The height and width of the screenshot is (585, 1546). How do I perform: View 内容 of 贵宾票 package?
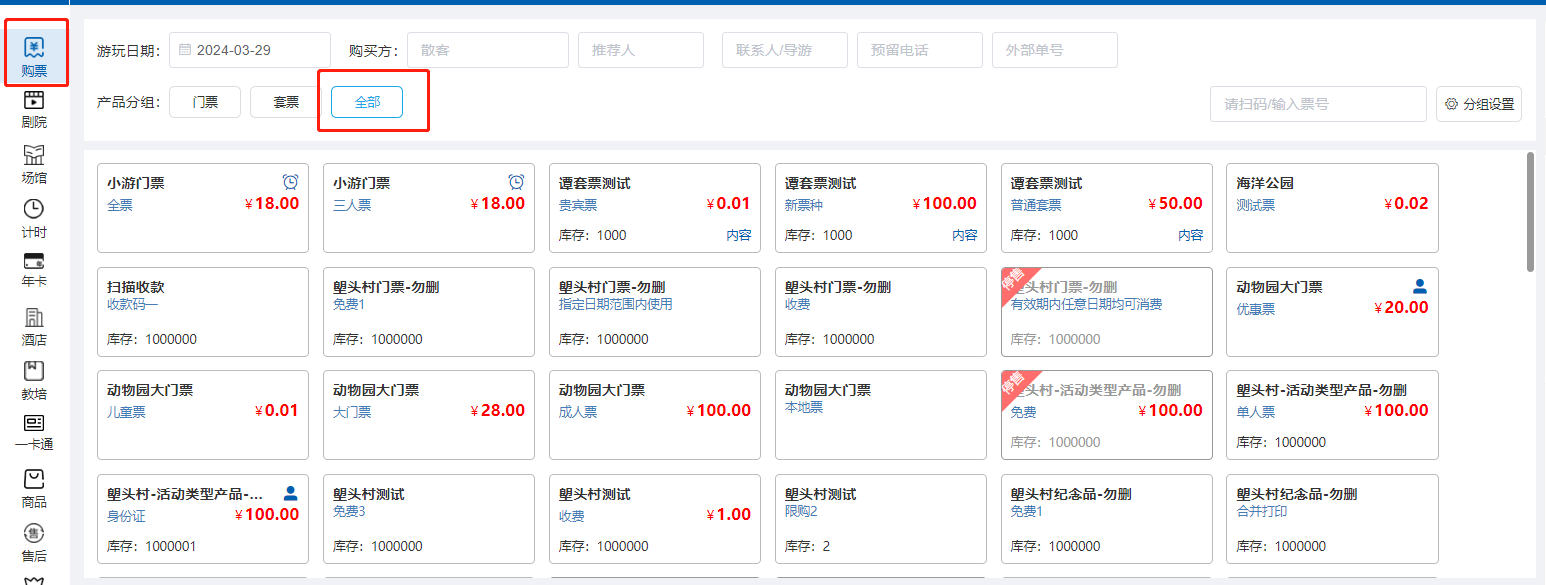pyautogui.click(x=739, y=235)
